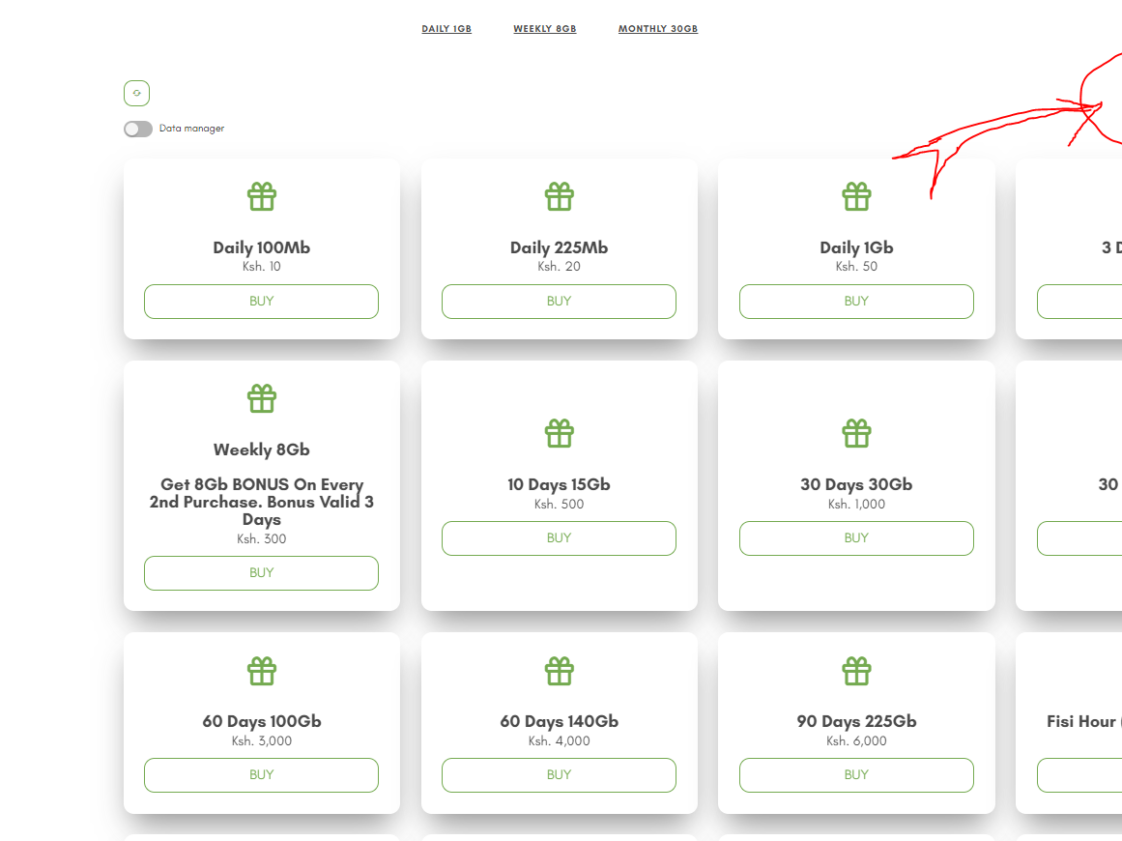Buy the Weekly 8Gb bundle
This screenshot has width=1122, height=841.
pyautogui.click(x=261, y=573)
